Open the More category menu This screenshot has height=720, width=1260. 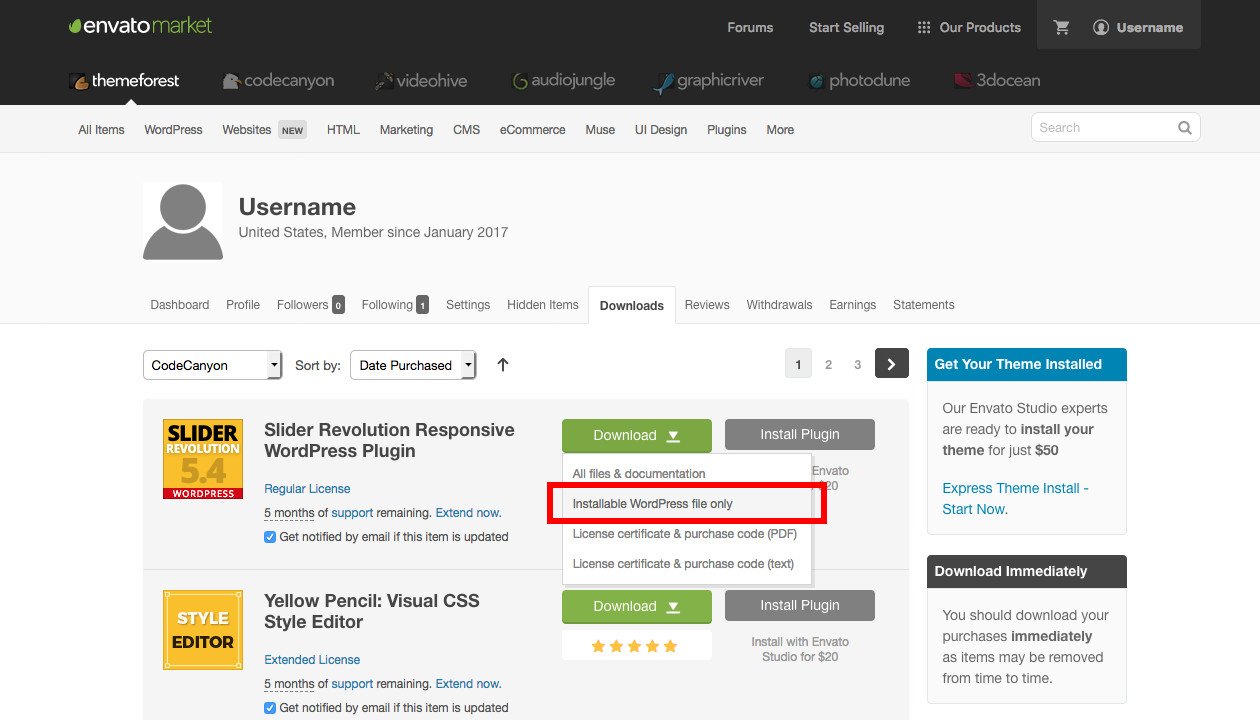(780, 130)
